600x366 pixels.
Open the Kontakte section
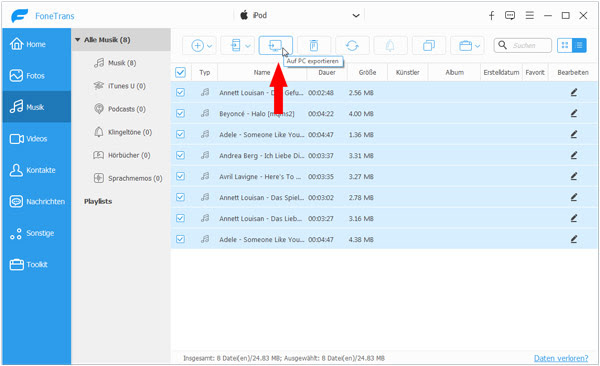(x=36, y=170)
